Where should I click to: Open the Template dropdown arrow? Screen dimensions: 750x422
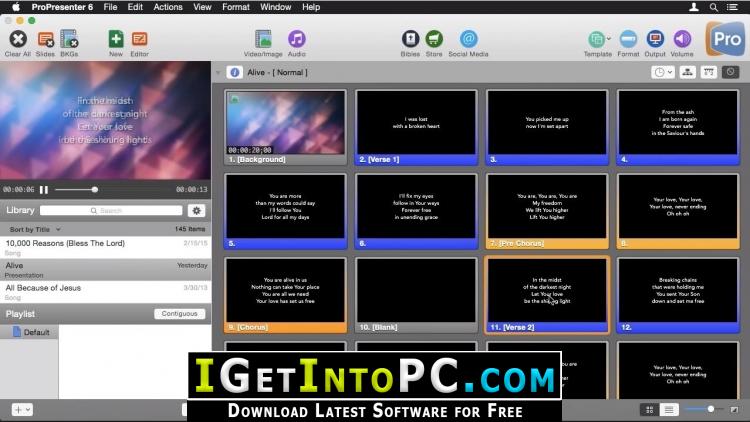(608, 38)
